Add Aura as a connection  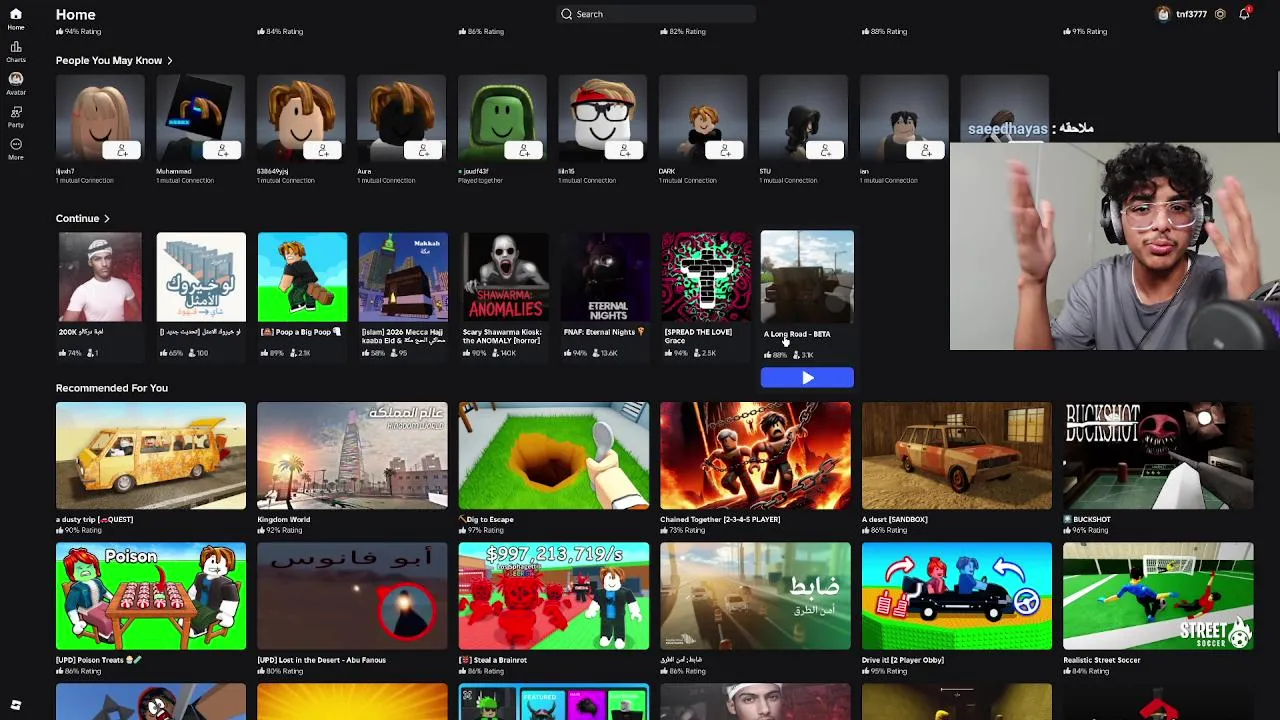click(423, 150)
